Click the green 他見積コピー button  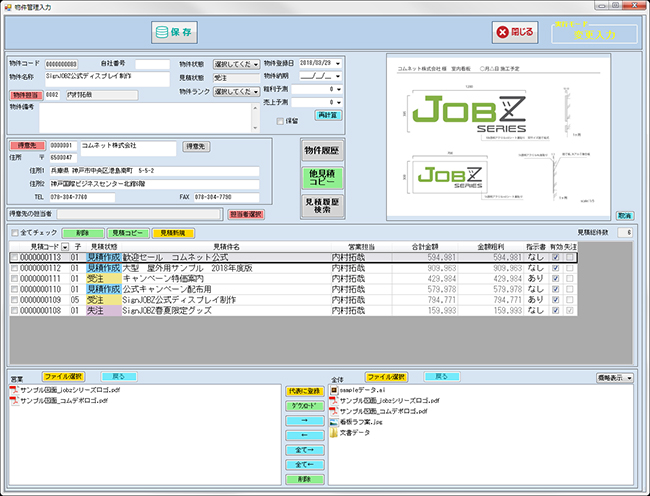pos(322,178)
